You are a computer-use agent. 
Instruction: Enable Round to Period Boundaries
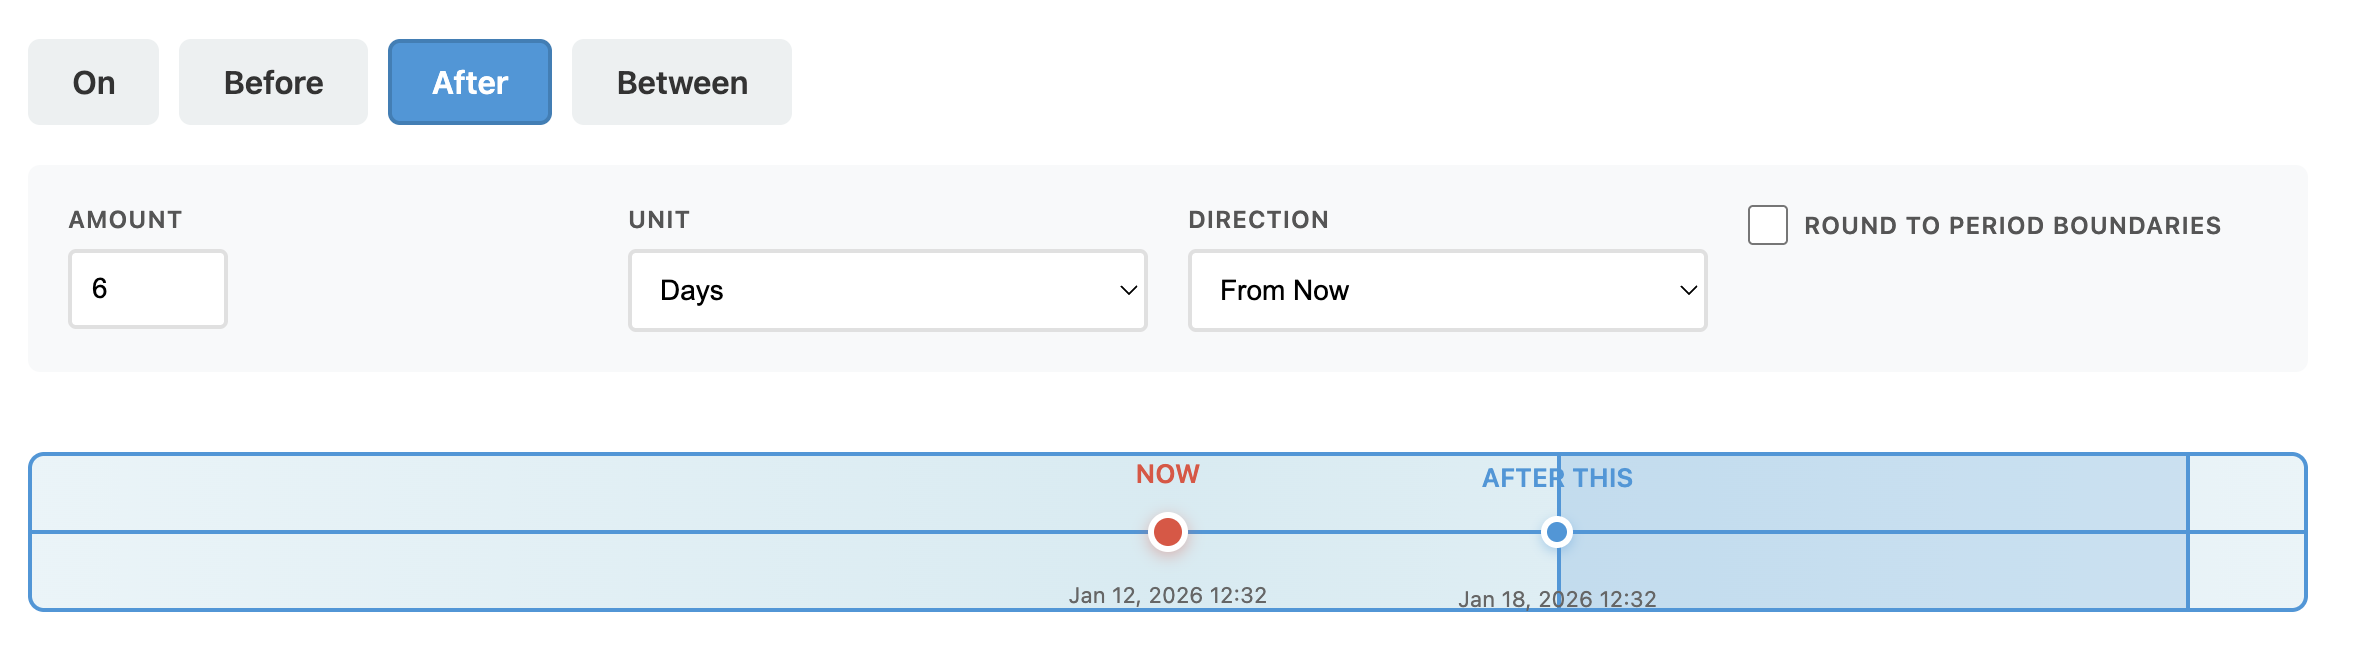click(1767, 226)
